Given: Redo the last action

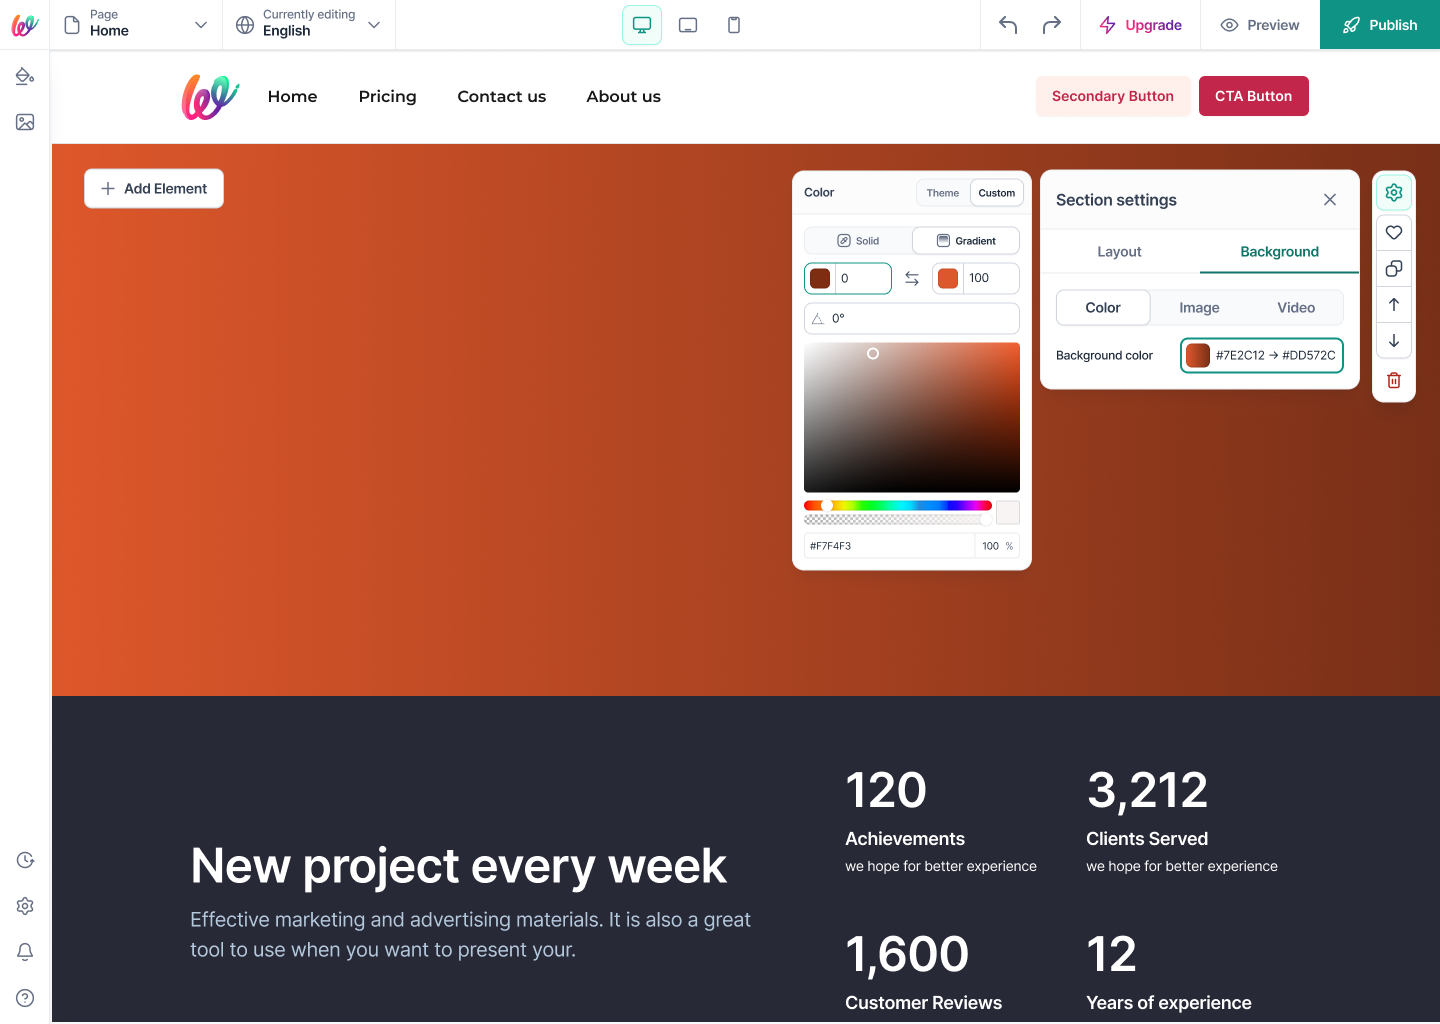Looking at the screenshot, I should pyautogui.click(x=1052, y=25).
